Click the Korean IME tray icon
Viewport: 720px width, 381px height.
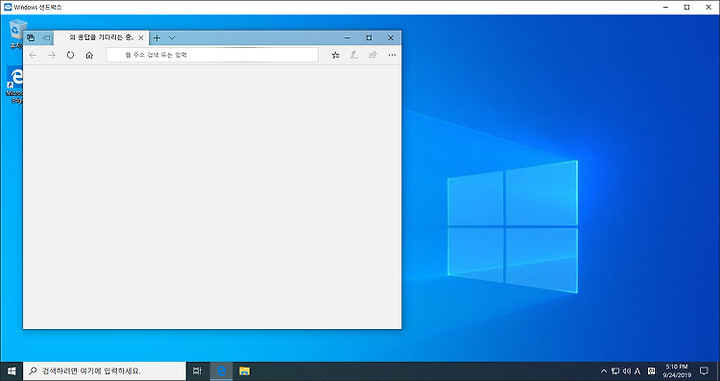[x=652, y=371]
